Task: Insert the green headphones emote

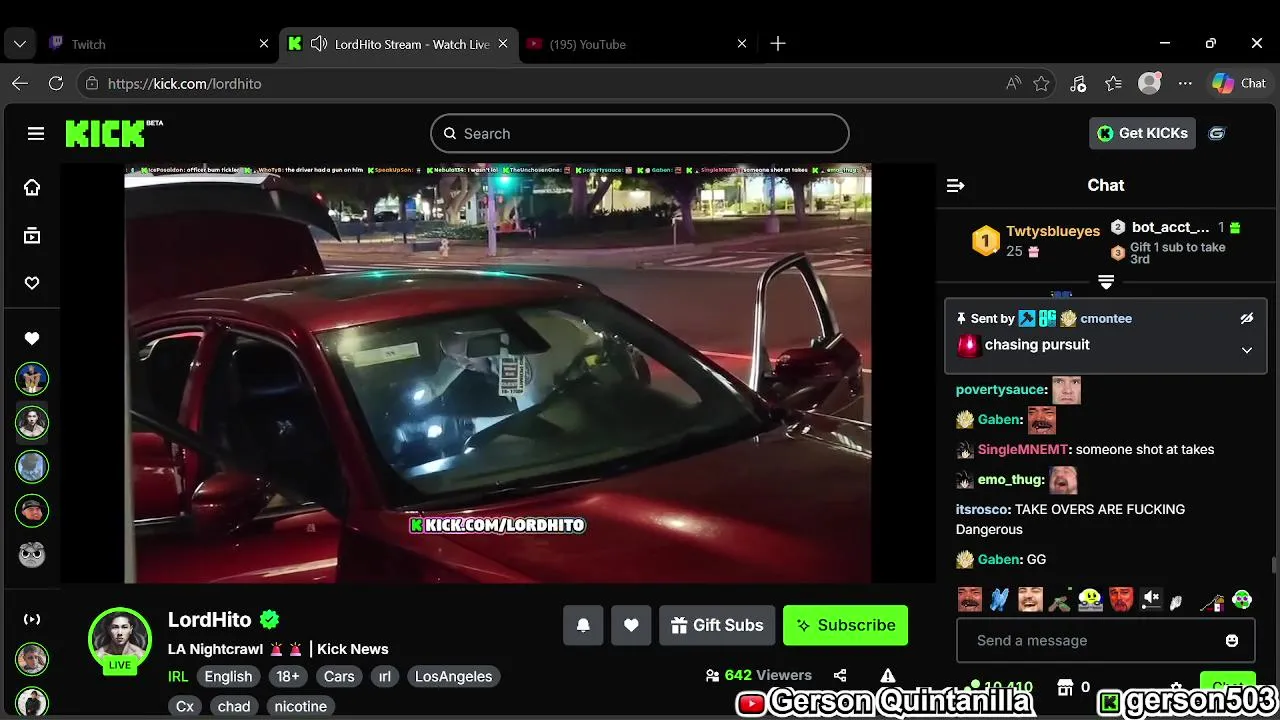Action: click(1242, 599)
